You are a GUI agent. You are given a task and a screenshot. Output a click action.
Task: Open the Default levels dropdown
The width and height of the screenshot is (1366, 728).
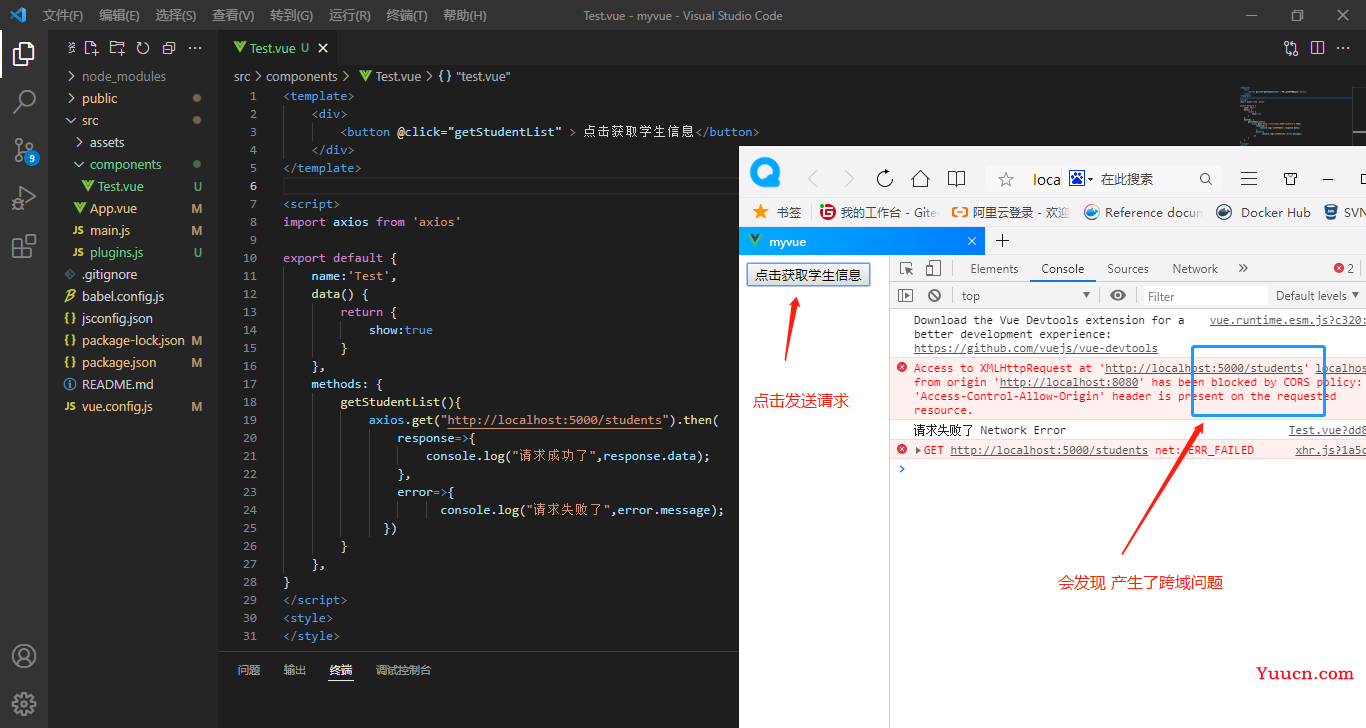pyautogui.click(x=1317, y=296)
